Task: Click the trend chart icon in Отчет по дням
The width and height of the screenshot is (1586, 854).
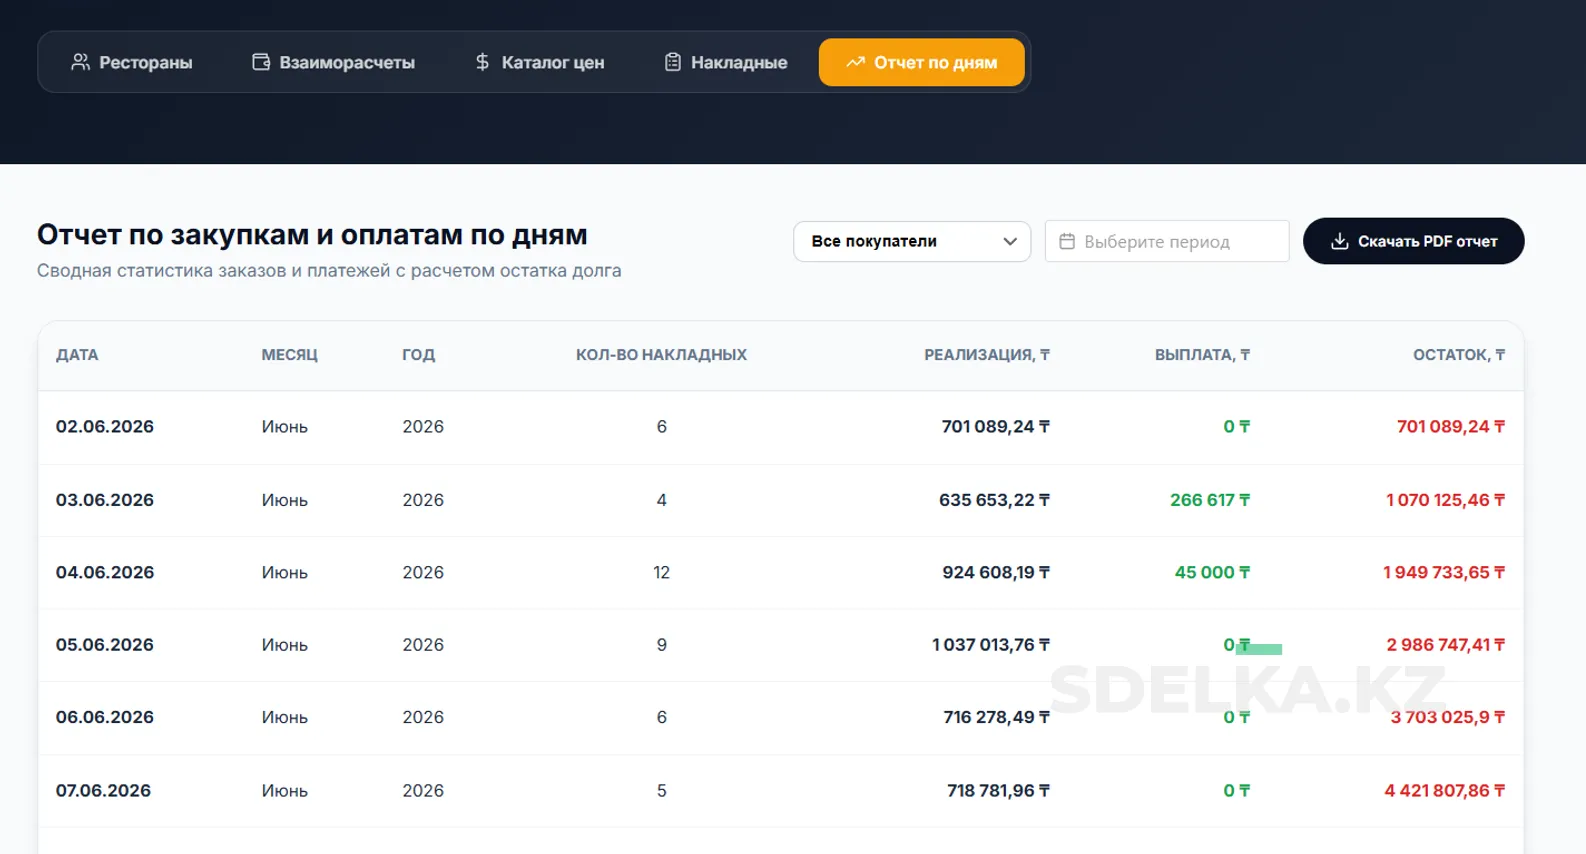Action: tap(855, 62)
